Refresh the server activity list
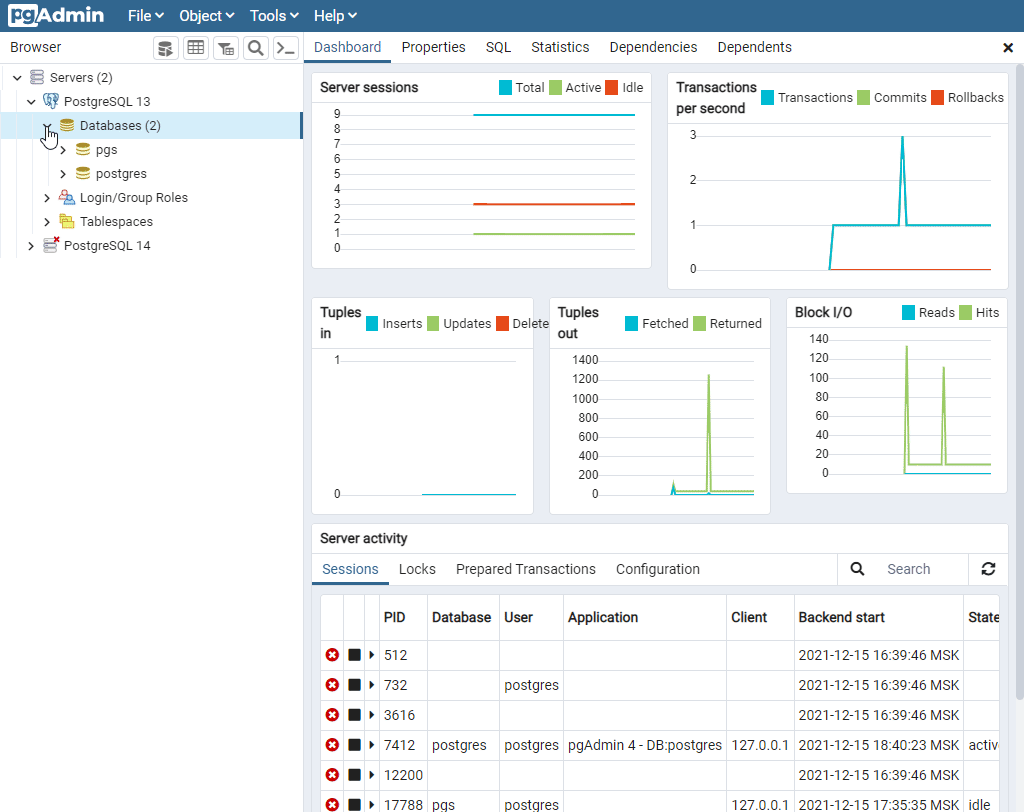Screen dimensions: 1024x812 pos(988,569)
